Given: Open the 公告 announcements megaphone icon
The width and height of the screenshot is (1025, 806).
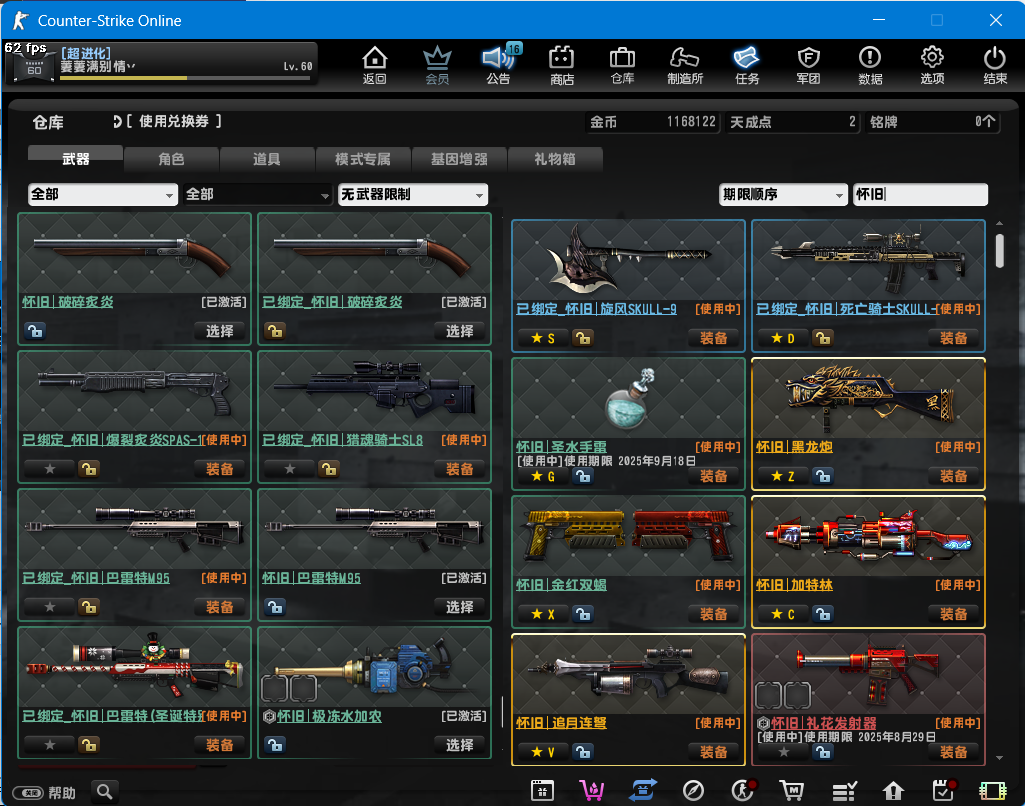Looking at the screenshot, I should tap(498, 65).
